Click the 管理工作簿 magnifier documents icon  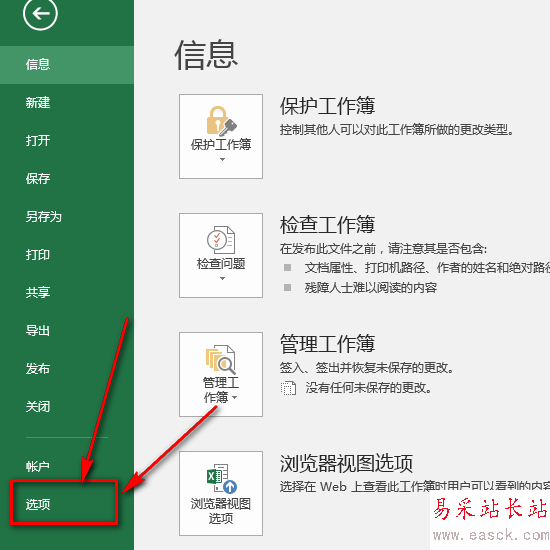[x=221, y=360]
